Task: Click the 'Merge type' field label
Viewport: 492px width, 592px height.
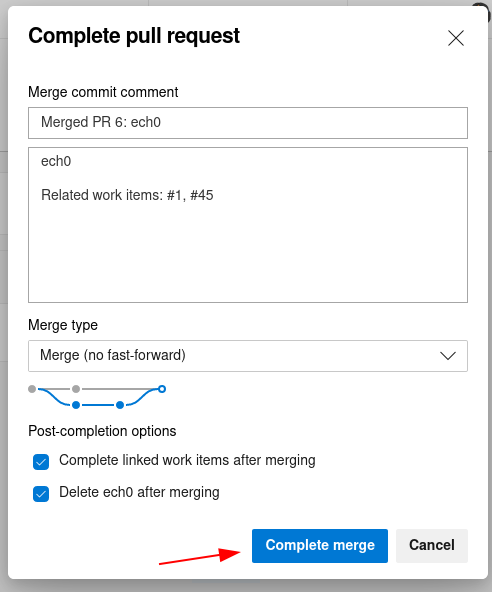Action: coord(63,325)
